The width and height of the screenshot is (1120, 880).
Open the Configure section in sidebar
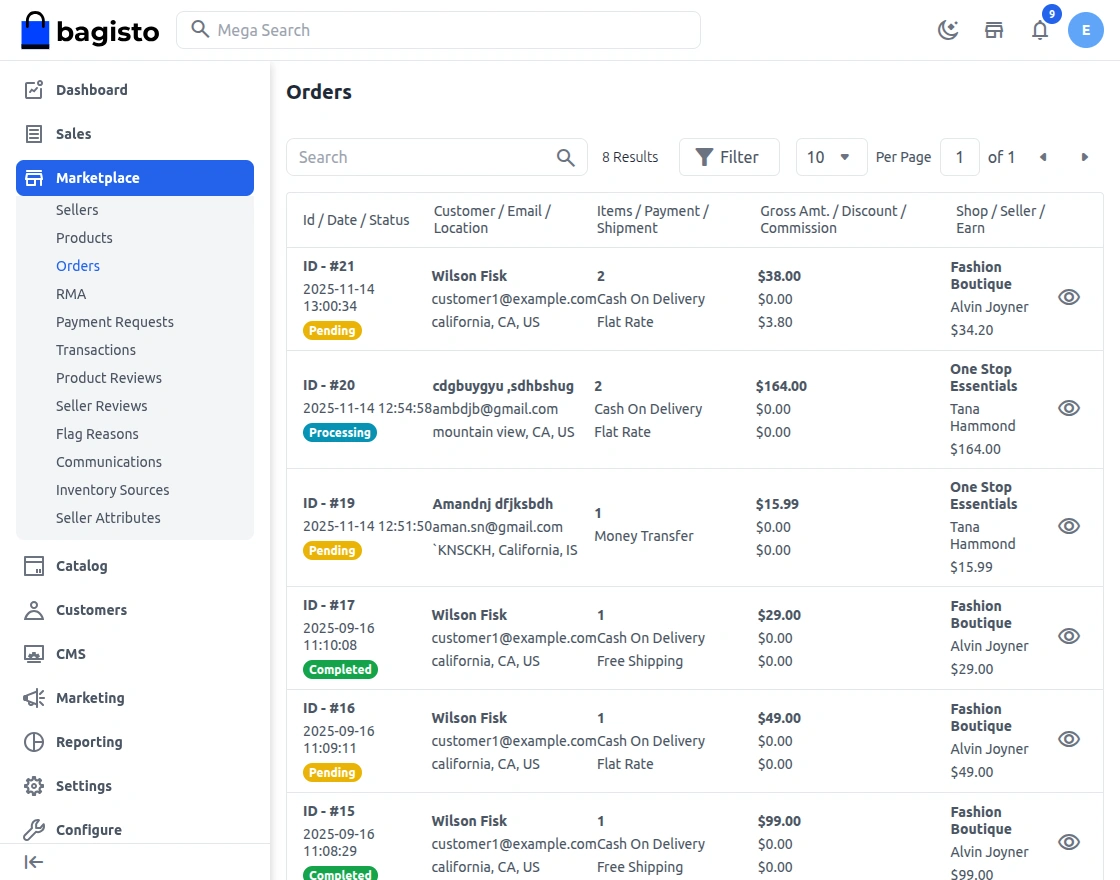(x=88, y=830)
